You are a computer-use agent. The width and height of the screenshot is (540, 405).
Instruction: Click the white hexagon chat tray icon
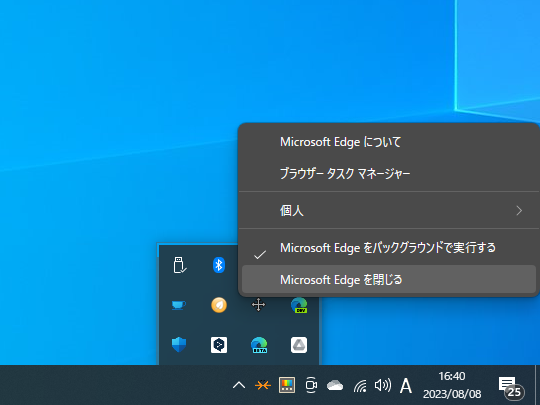pos(219,345)
